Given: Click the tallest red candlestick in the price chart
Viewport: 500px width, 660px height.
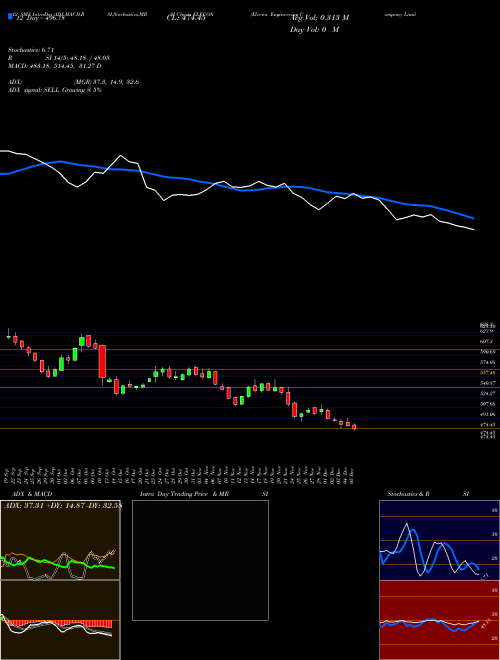Looking at the screenshot, I should point(102,362).
